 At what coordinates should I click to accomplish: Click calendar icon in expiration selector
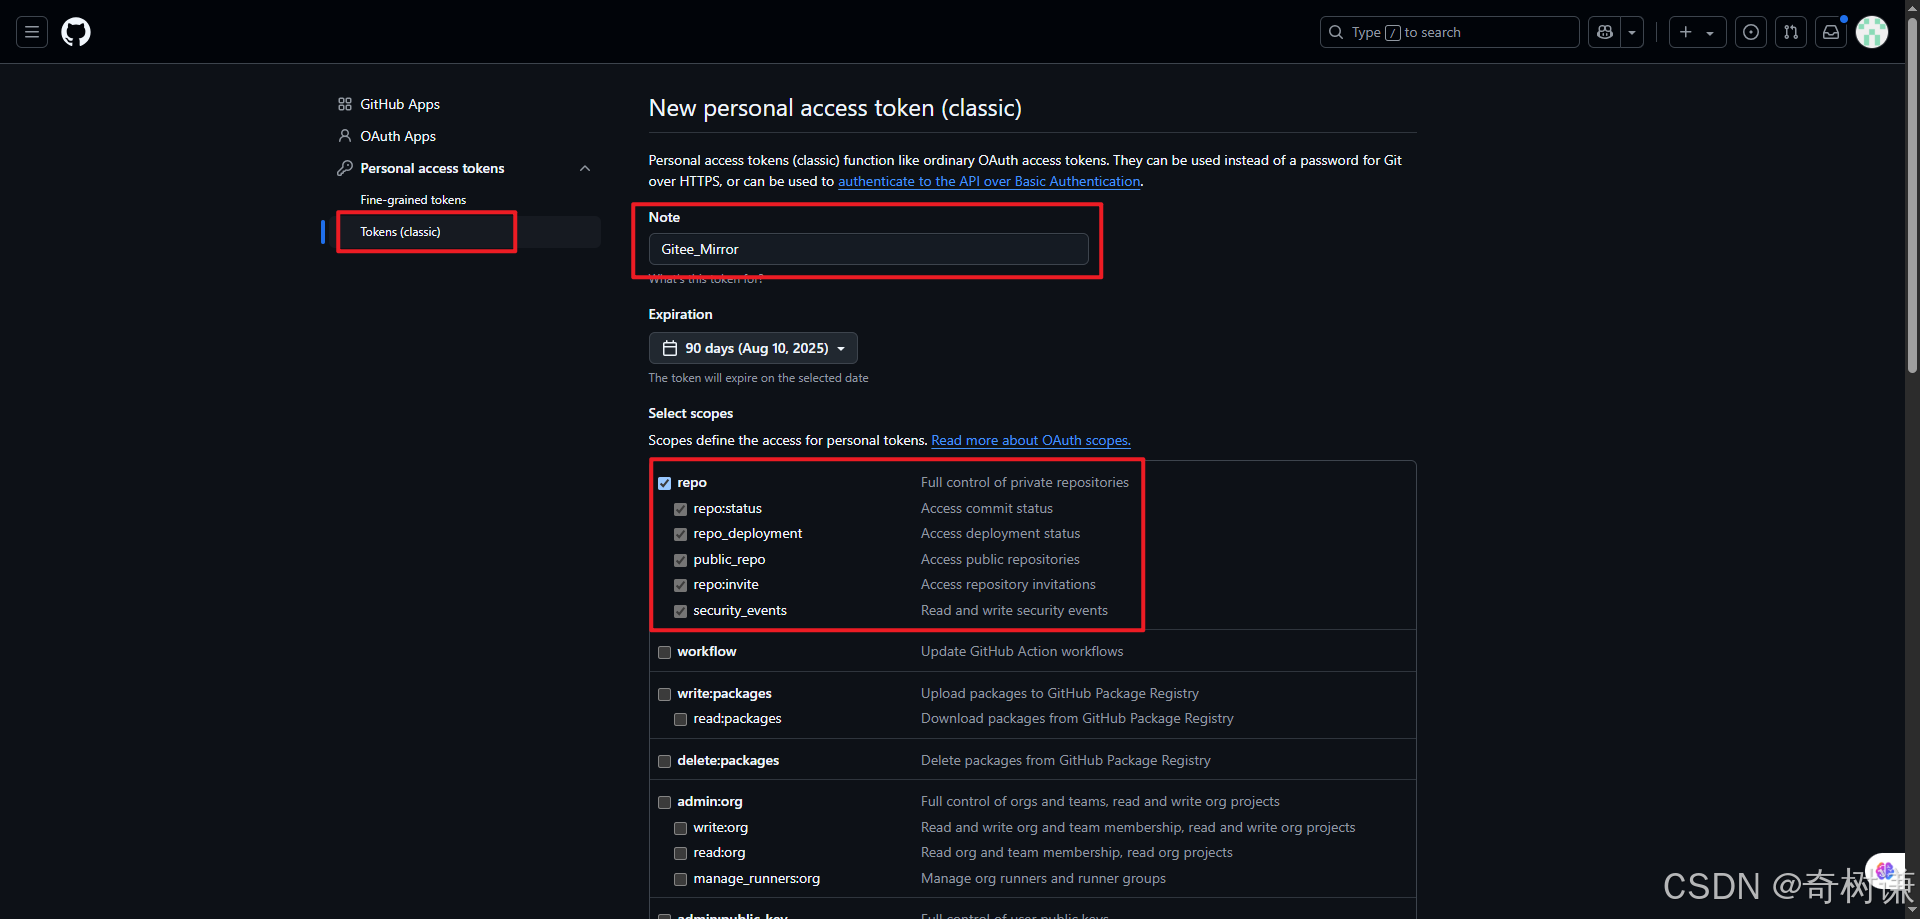click(x=670, y=348)
